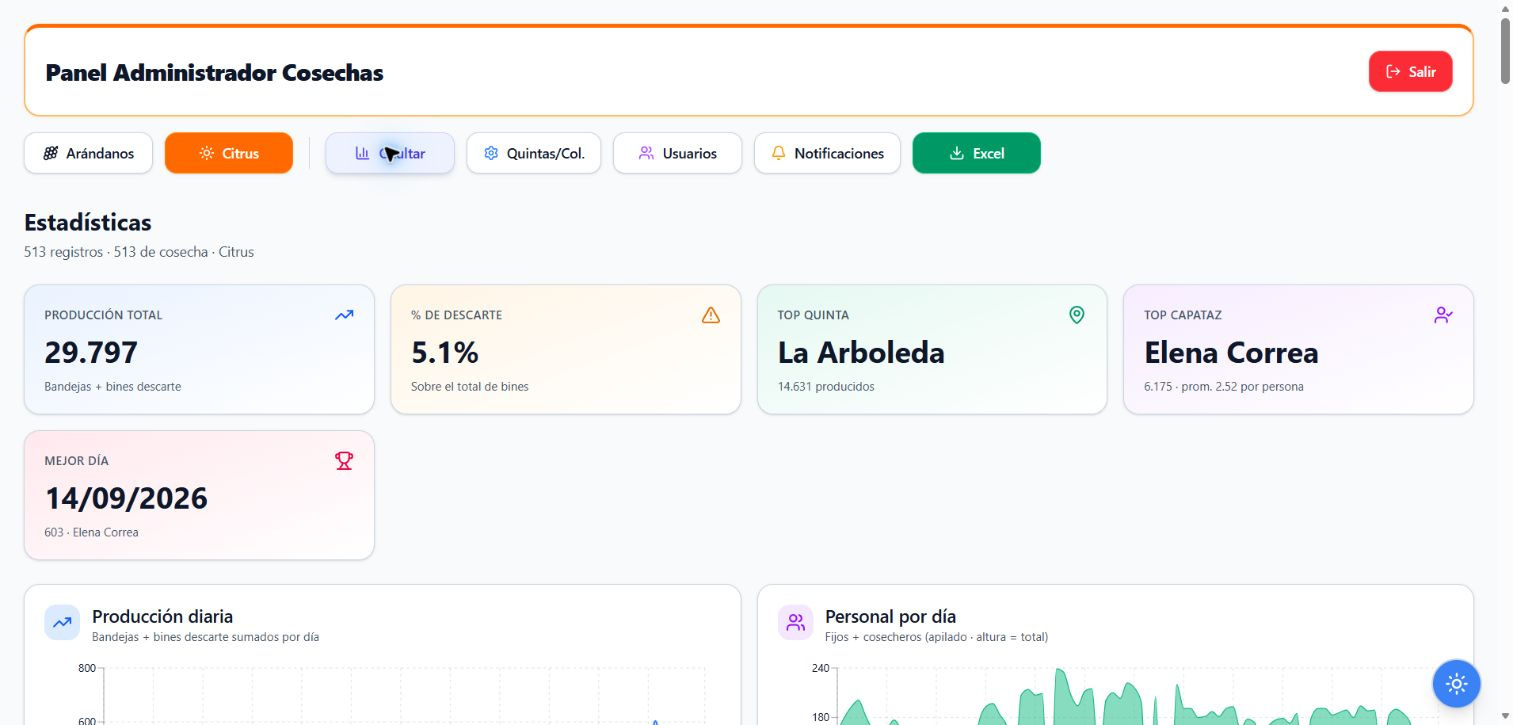Click the trophy icon in Mejor Día card

click(344, 461)
